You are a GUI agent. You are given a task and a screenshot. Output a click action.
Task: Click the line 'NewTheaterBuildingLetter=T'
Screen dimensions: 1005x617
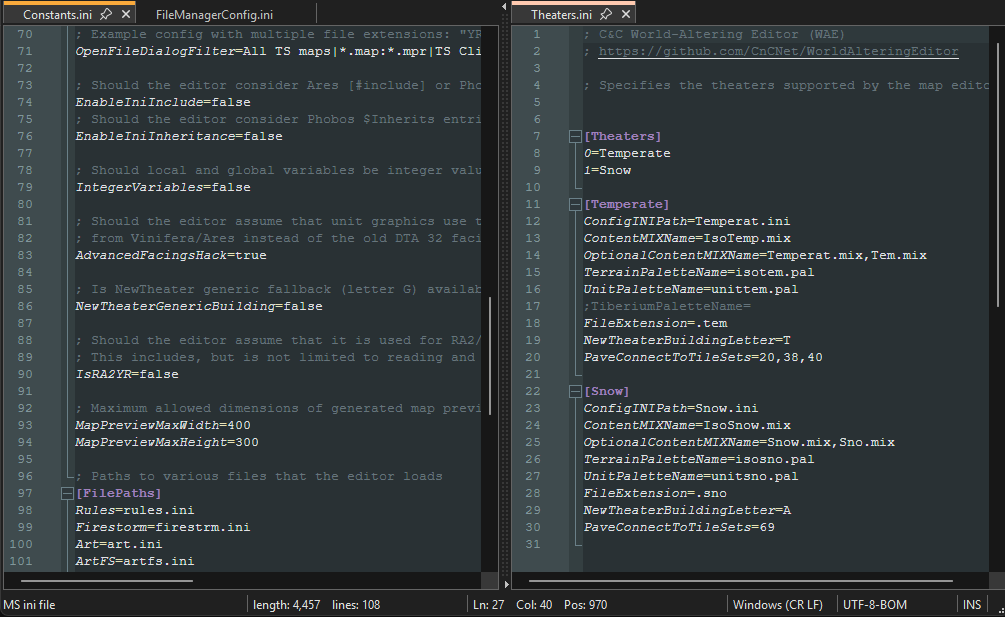[686, 340]
